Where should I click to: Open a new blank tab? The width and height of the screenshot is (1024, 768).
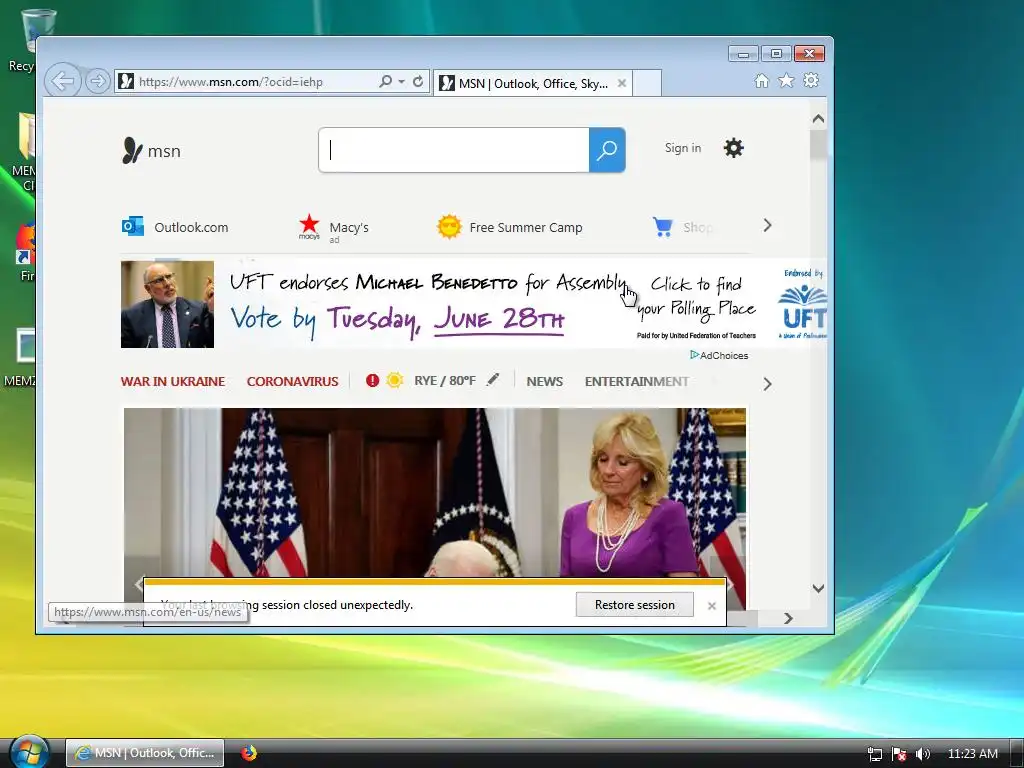coord(647,83)
